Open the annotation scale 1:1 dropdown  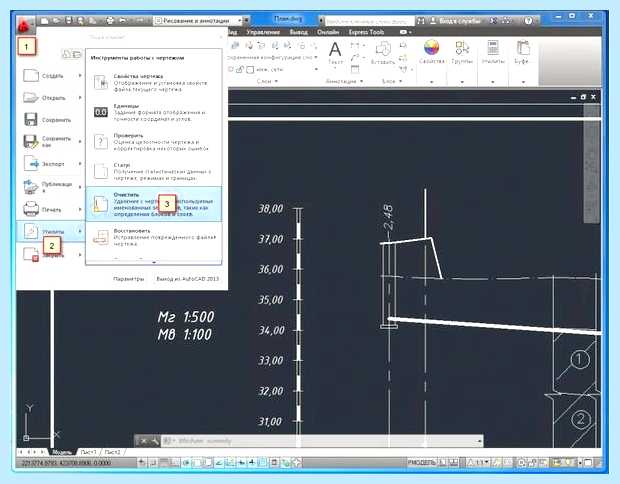click(479, 462)
